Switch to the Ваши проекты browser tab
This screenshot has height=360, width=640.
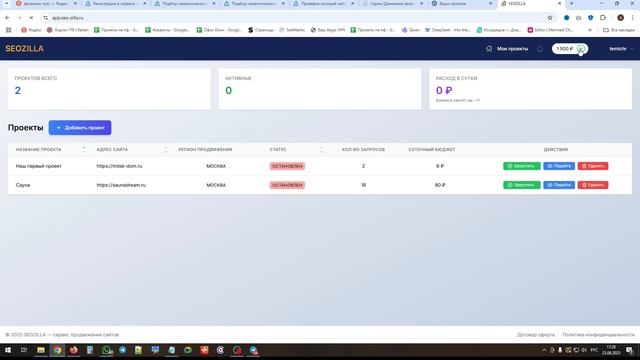(461, 4)
